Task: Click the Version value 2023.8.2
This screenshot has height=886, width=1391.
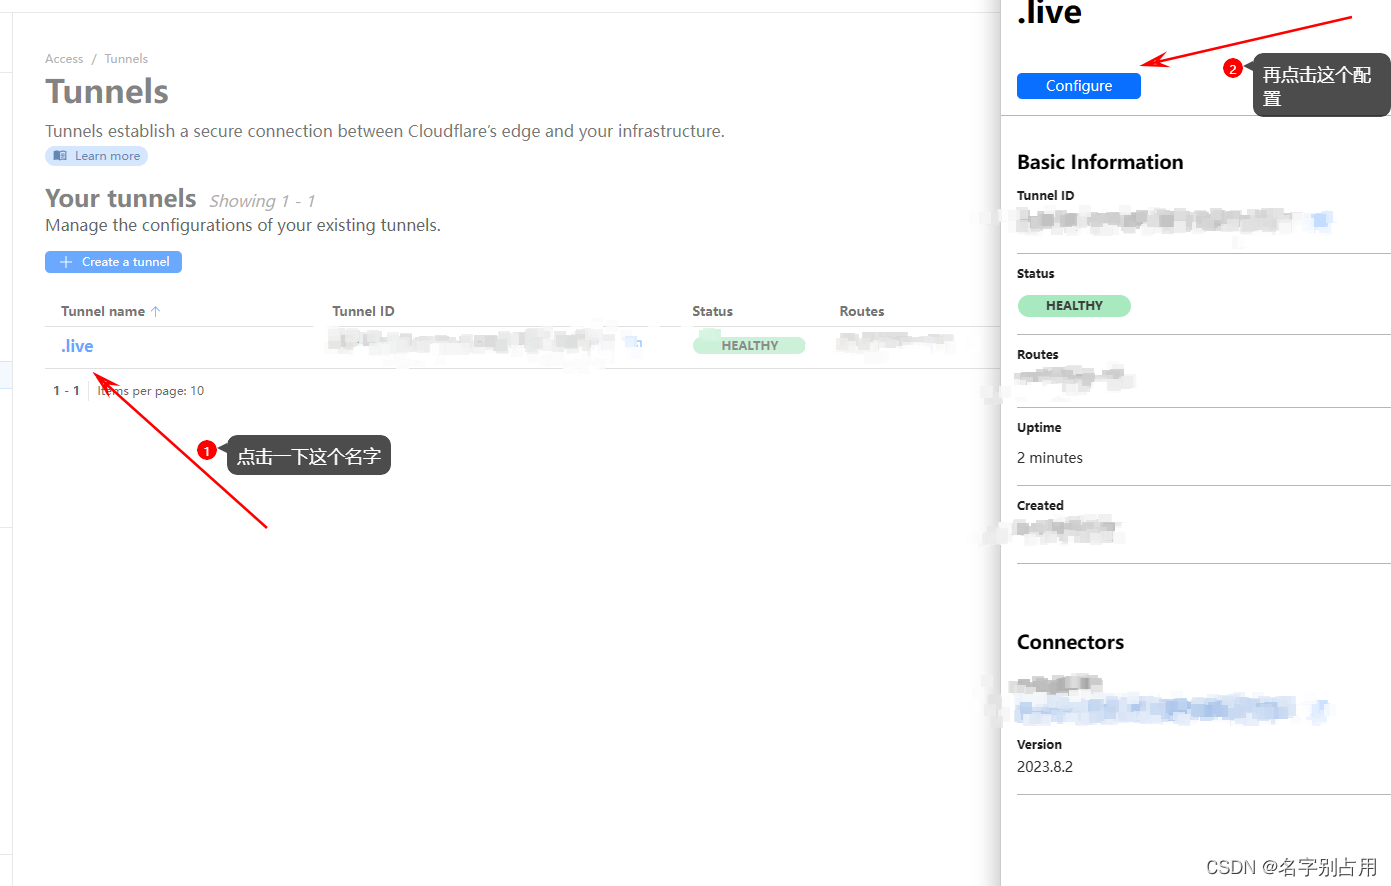Action: pos(1045,767)
